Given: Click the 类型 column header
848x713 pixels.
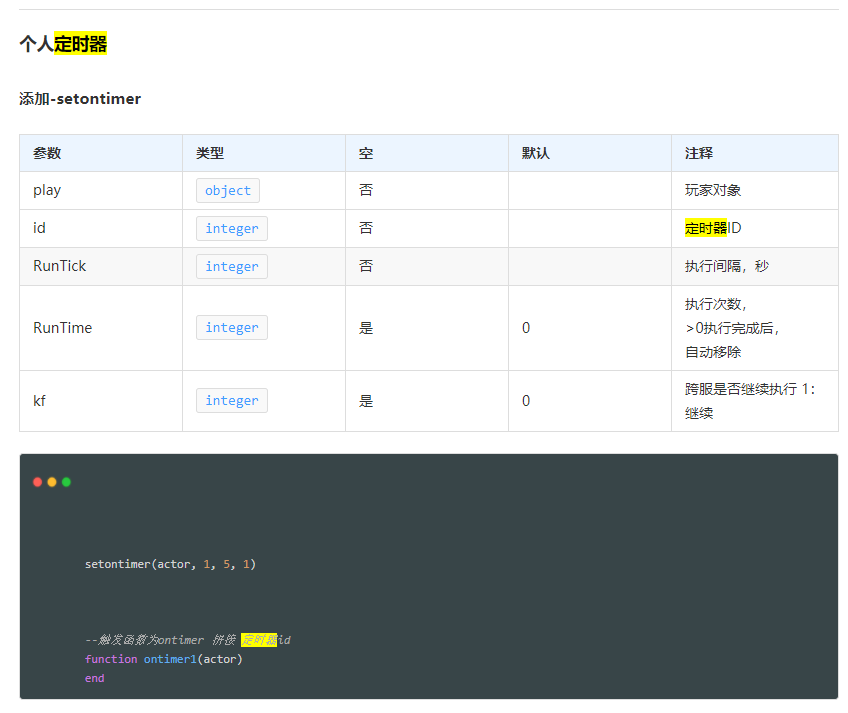Looking at the screenshot, I should coord(210,153).
